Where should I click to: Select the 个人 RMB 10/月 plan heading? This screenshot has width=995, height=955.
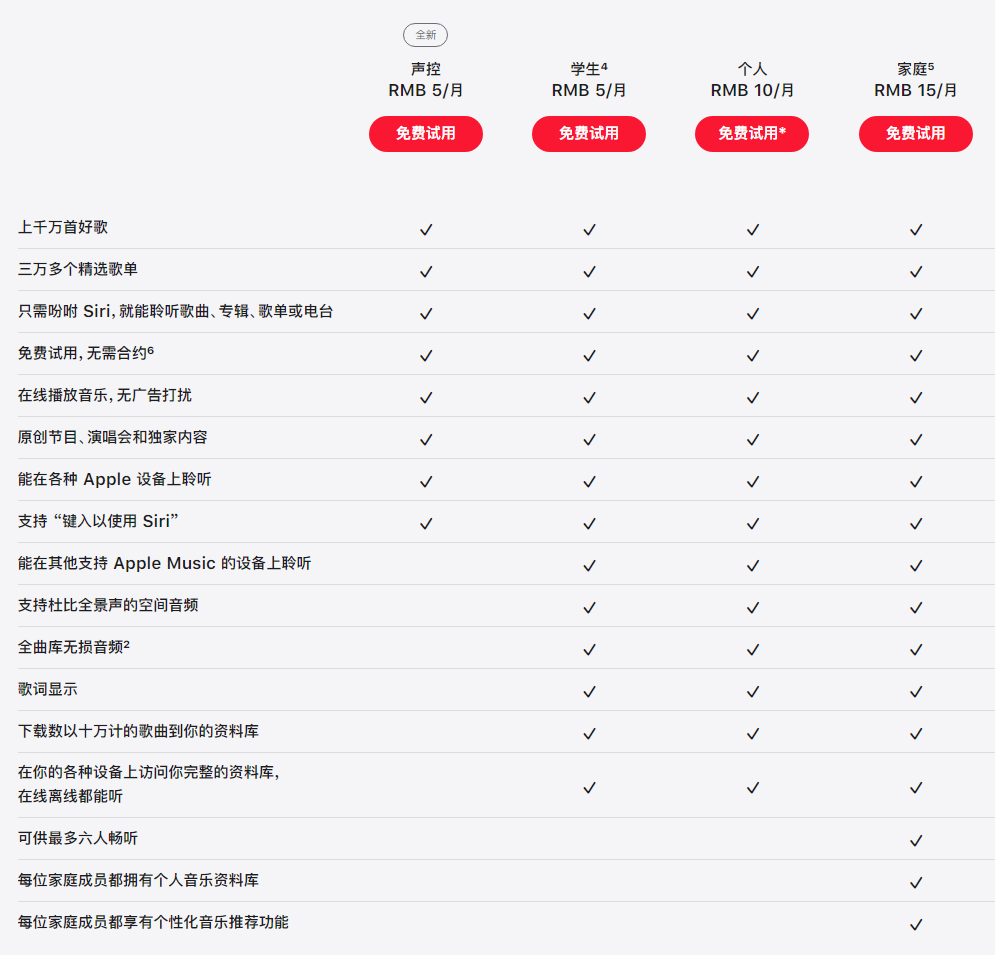tap(752, 80)
